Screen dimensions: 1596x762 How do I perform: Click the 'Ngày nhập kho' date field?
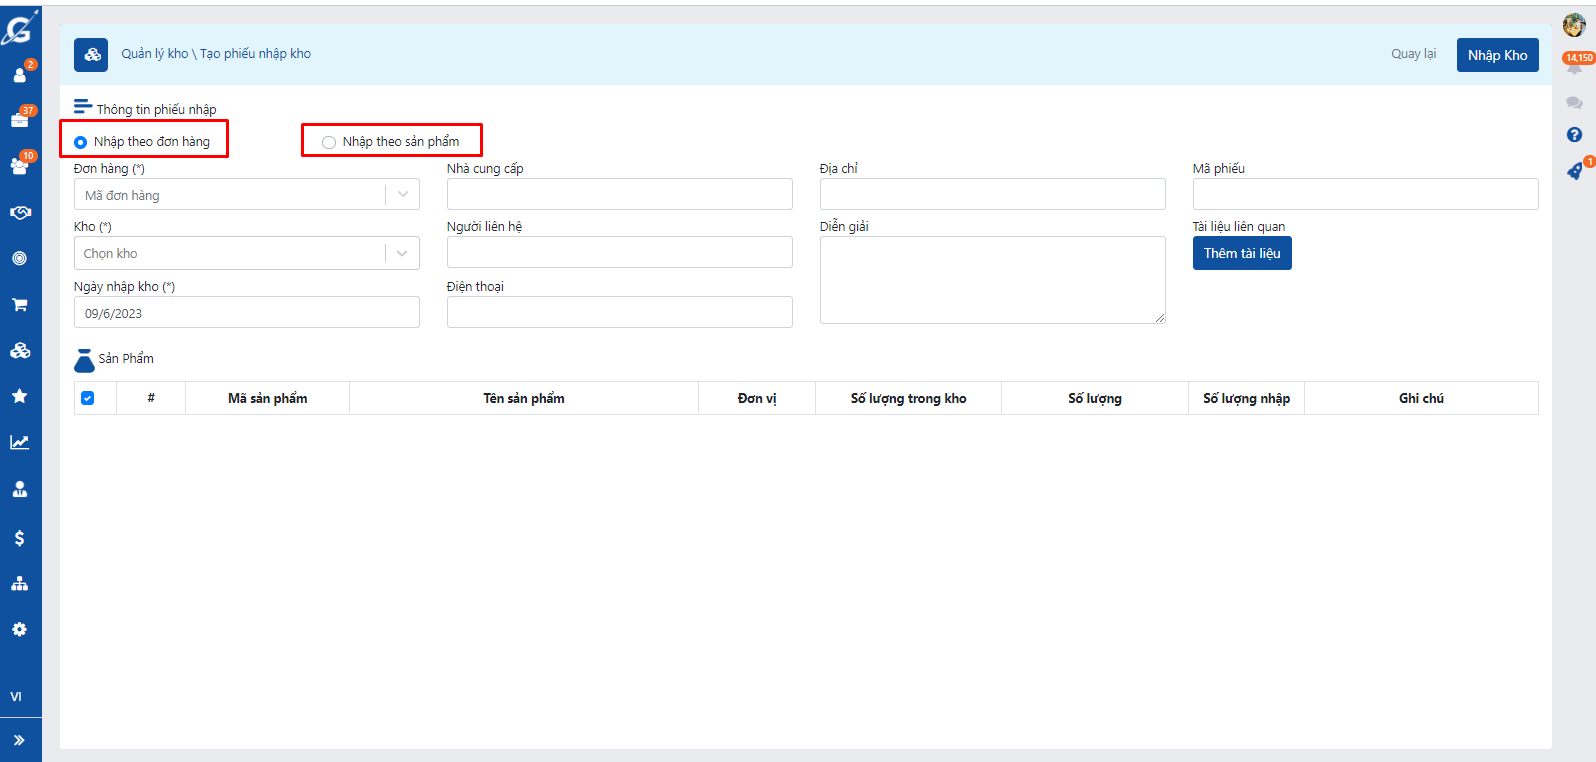246,313
